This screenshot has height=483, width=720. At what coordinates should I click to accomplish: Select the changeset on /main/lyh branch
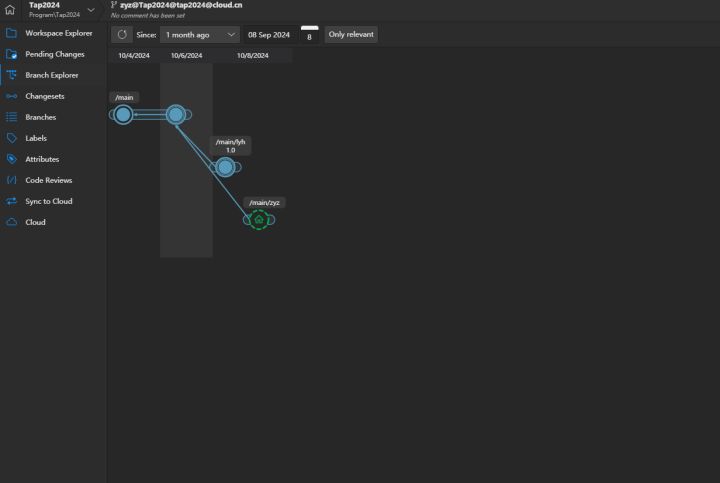[x=225, y=167]
